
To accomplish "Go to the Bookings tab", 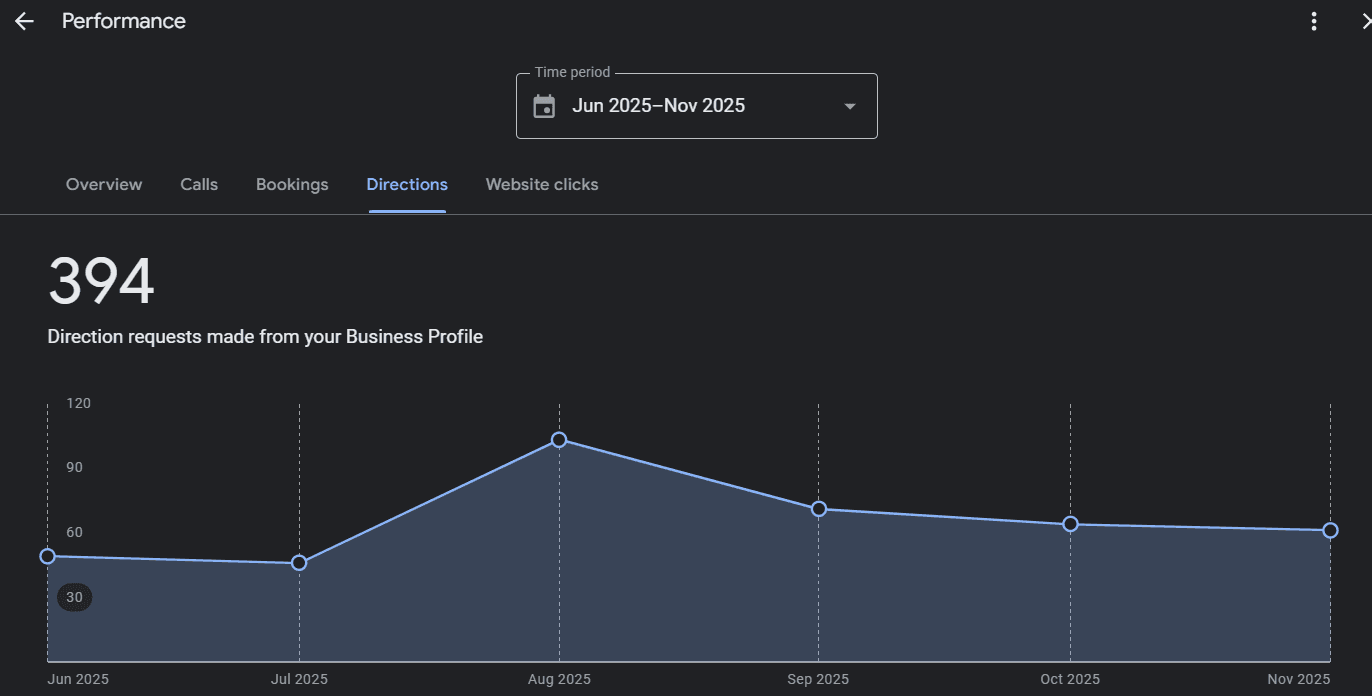I will [292, 185].
